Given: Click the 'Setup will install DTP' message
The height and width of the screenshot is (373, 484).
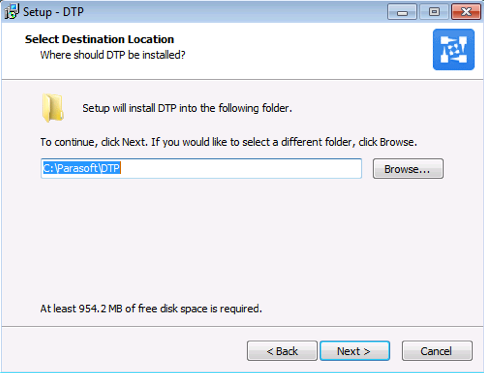Looking at the screenshot, I should [187, 108].
